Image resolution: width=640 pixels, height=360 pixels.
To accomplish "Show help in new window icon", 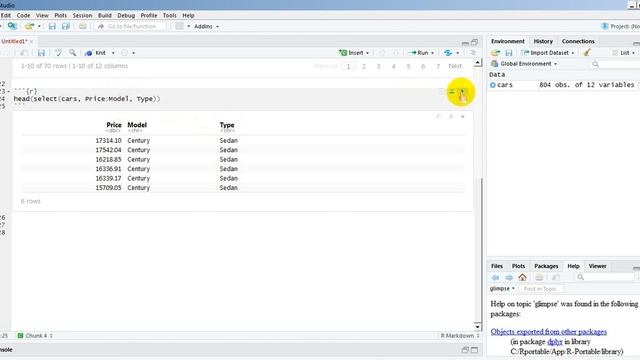I will coord(556,278).
